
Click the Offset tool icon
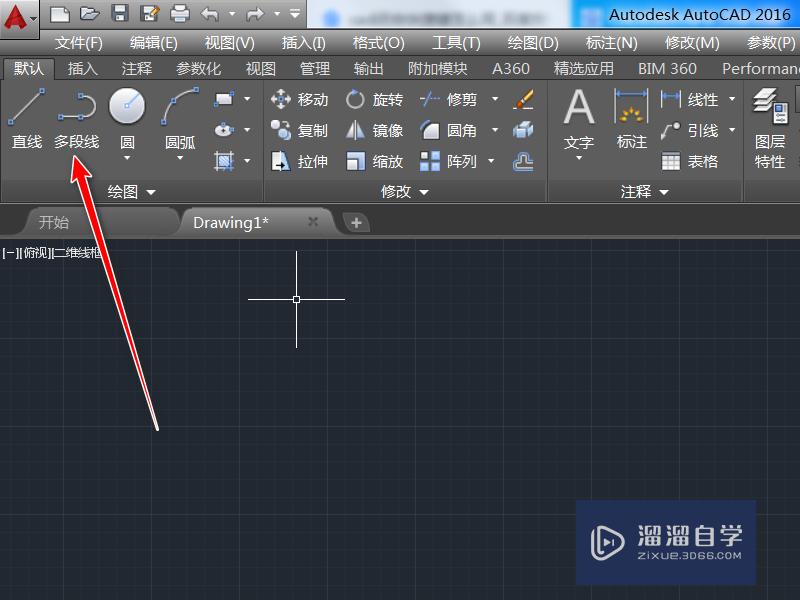pos(523,162)
